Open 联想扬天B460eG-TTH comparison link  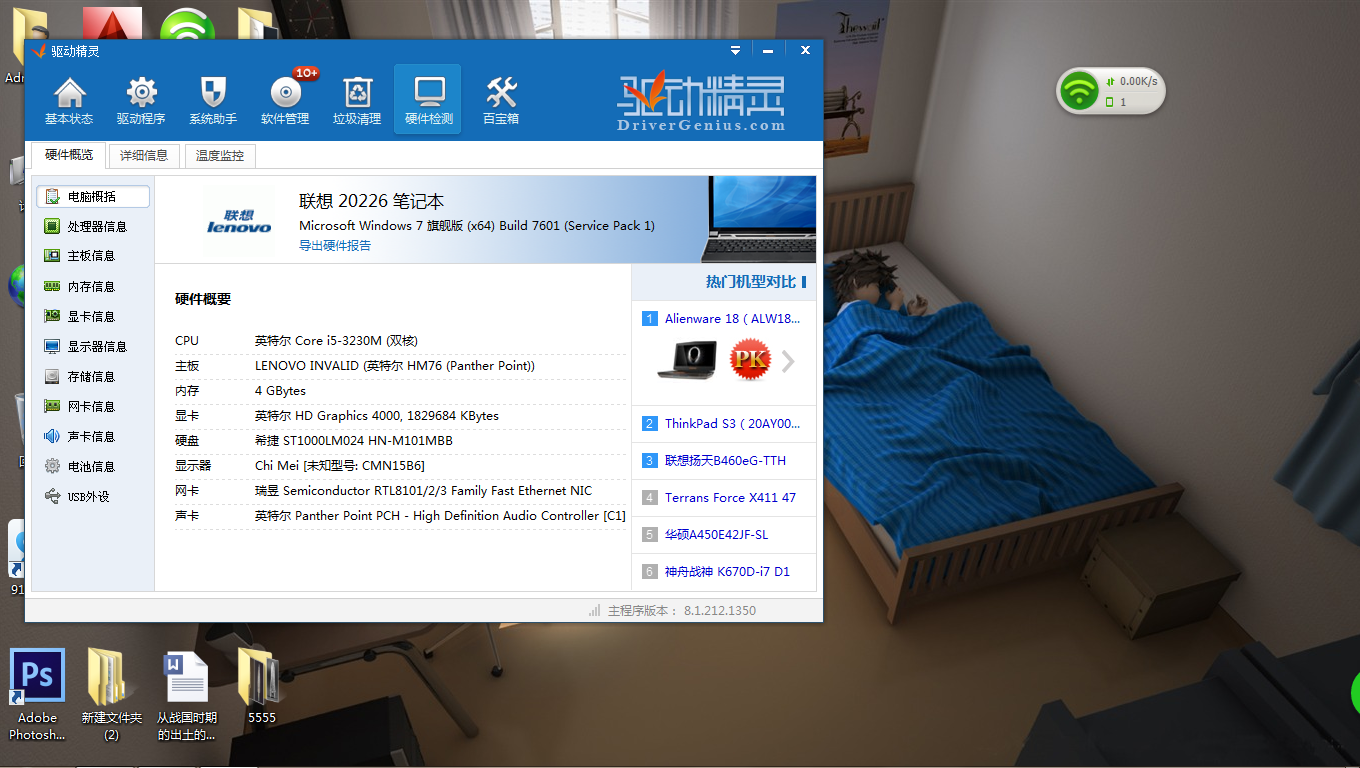coord(725,461)
